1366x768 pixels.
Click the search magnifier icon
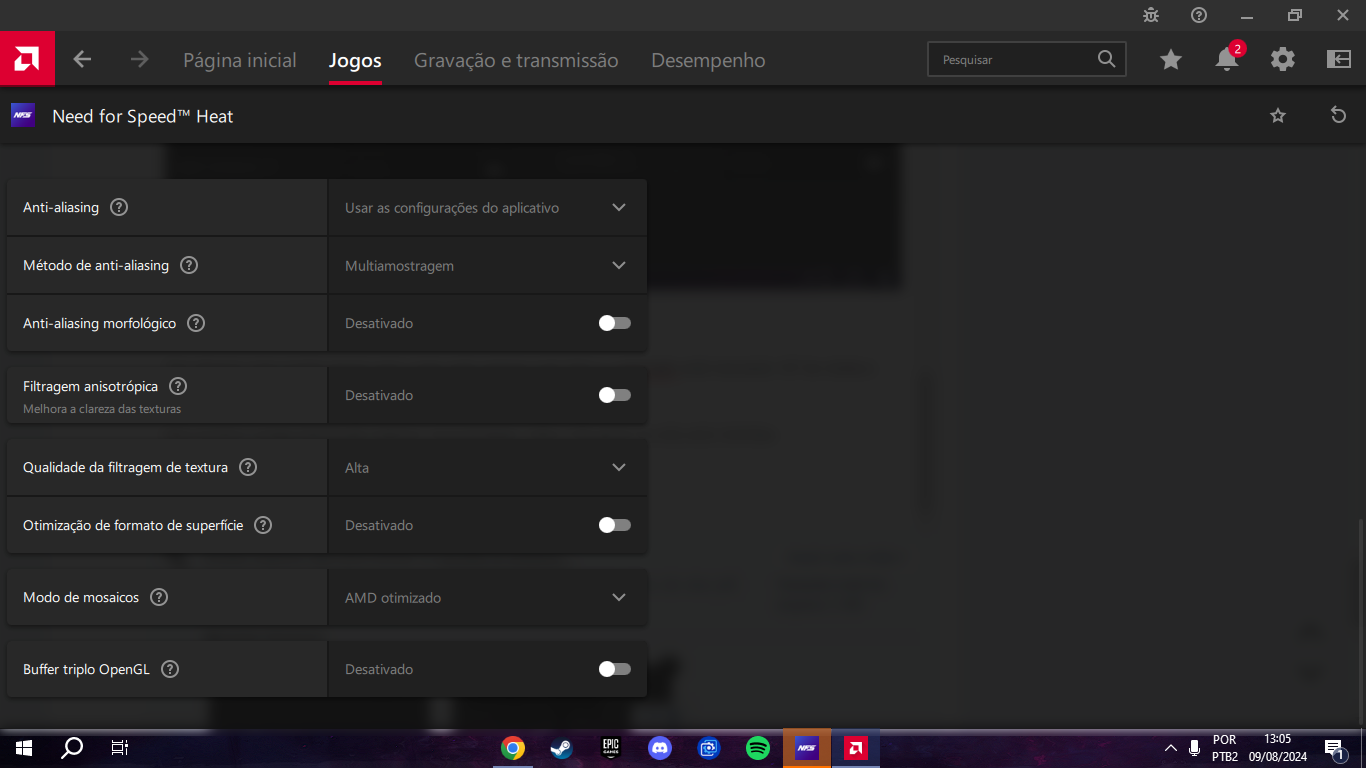coord(1106,59)
